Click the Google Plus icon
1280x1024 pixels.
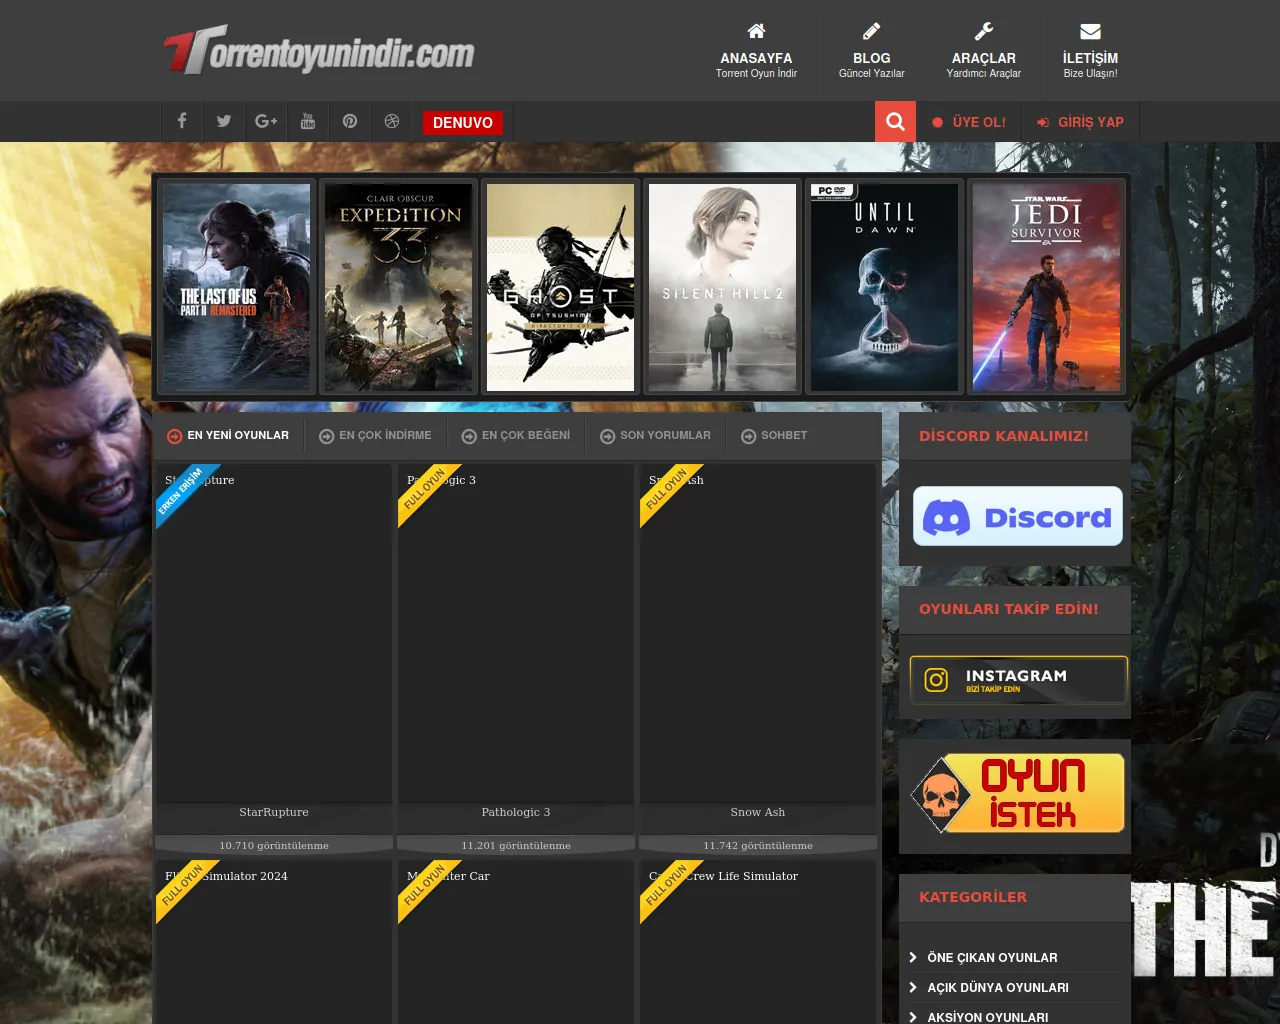tap(265, 121)
